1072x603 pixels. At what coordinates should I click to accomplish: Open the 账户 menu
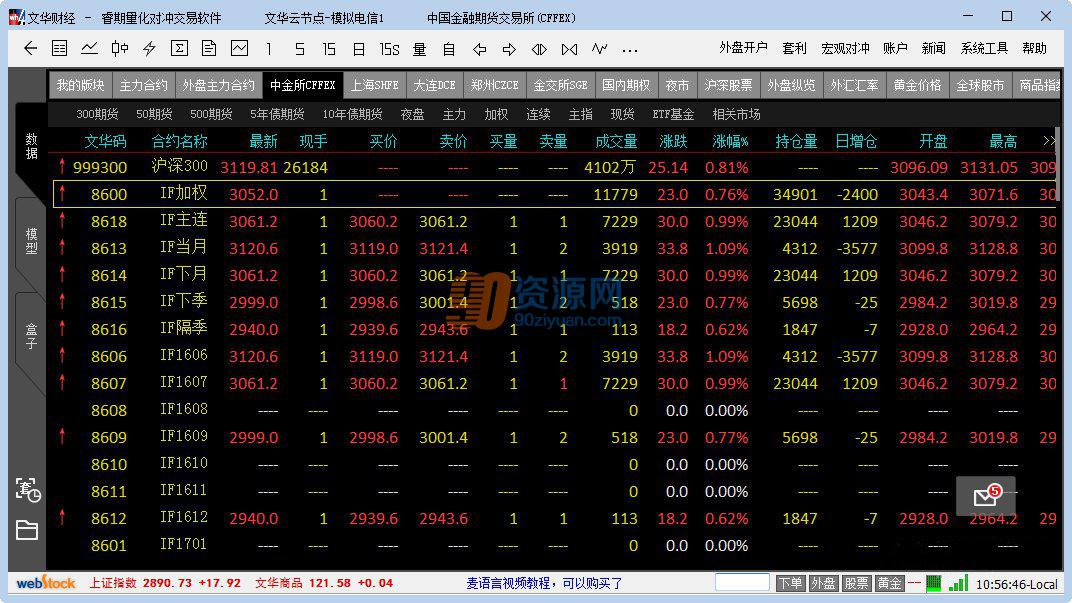tap(896, 48)
